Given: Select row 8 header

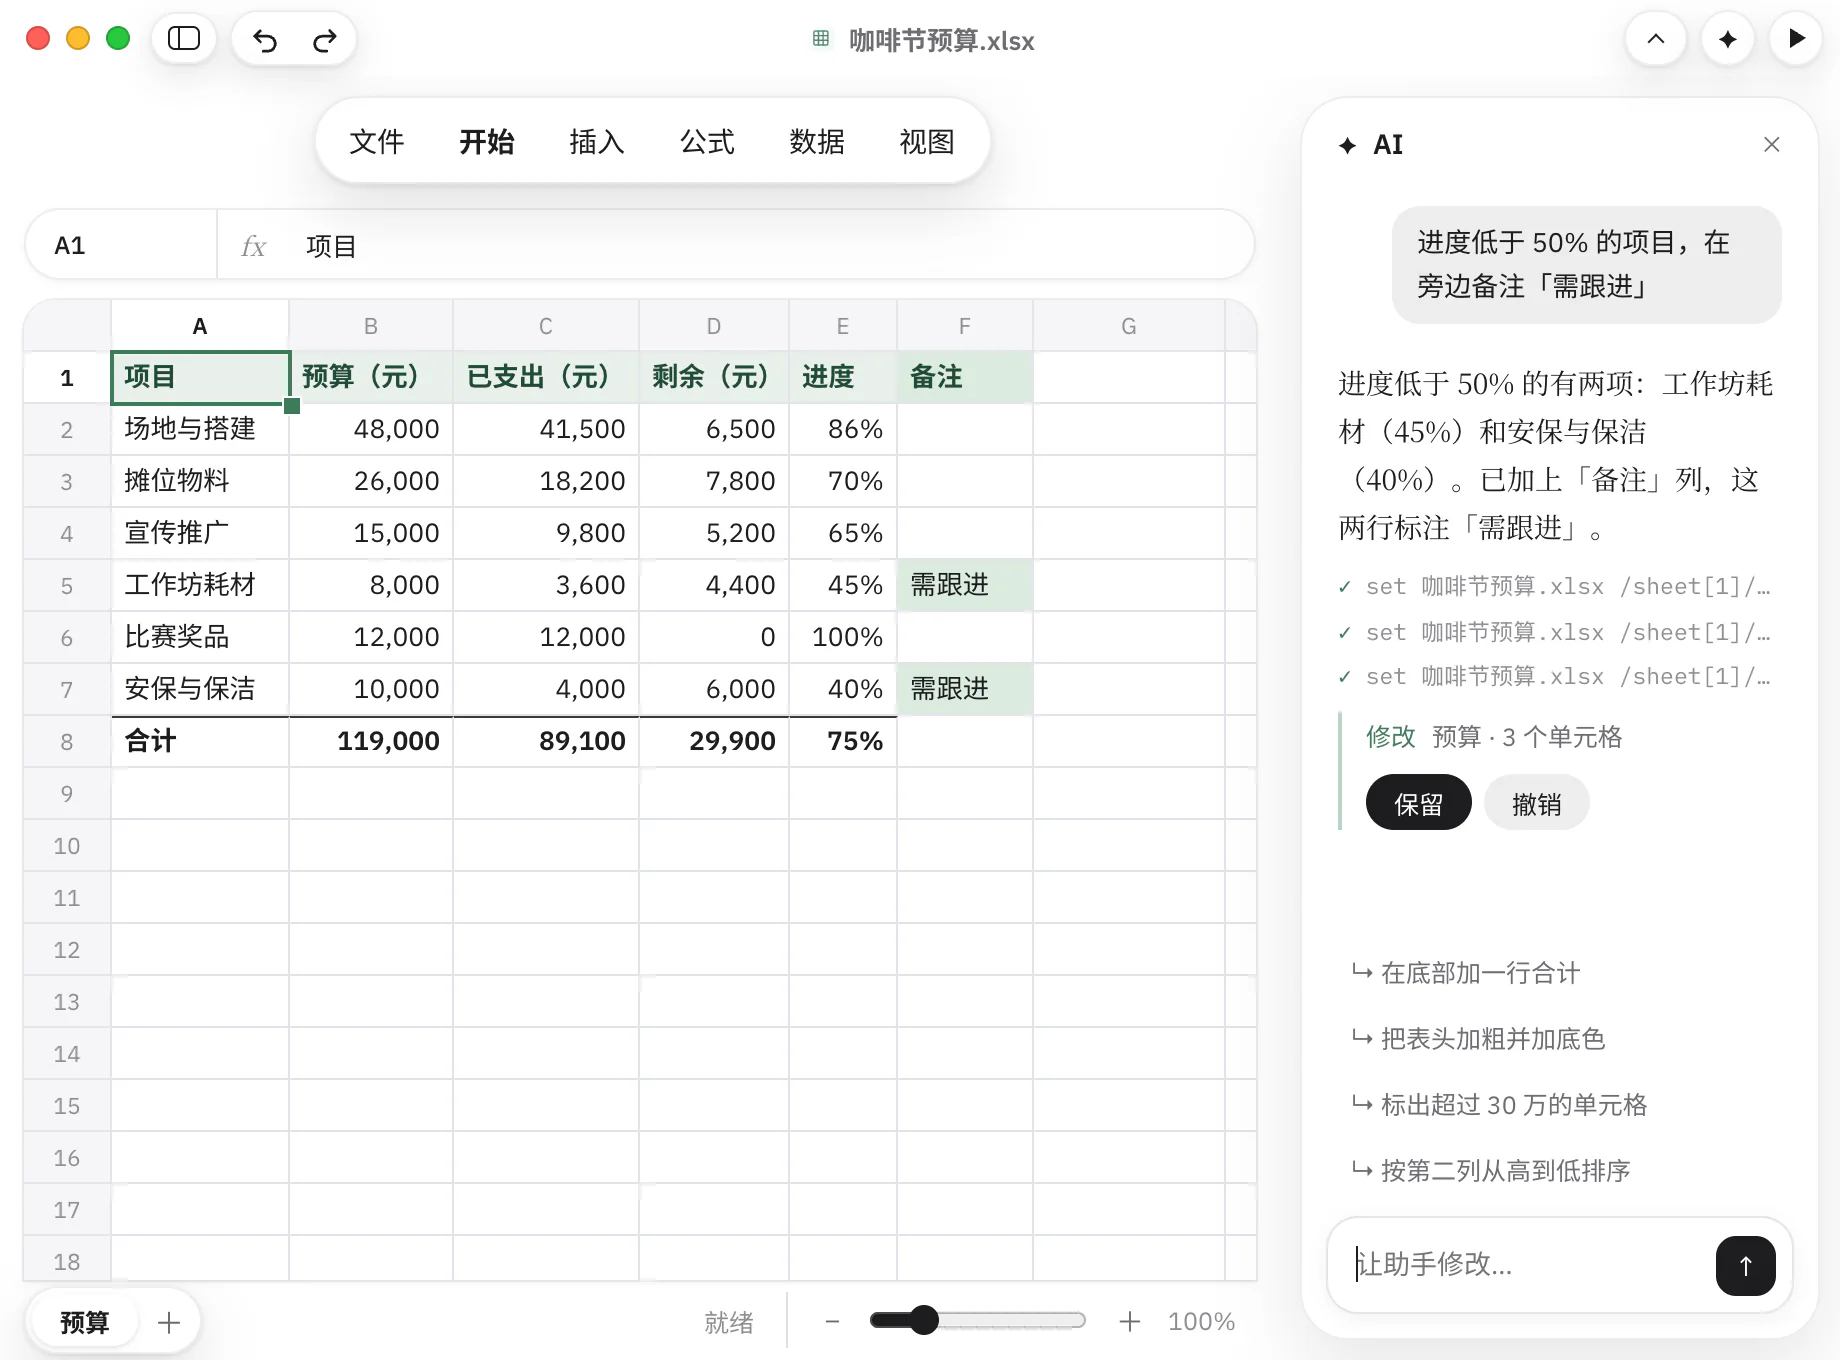Looking at the screenshot, I should click(67, 742).
